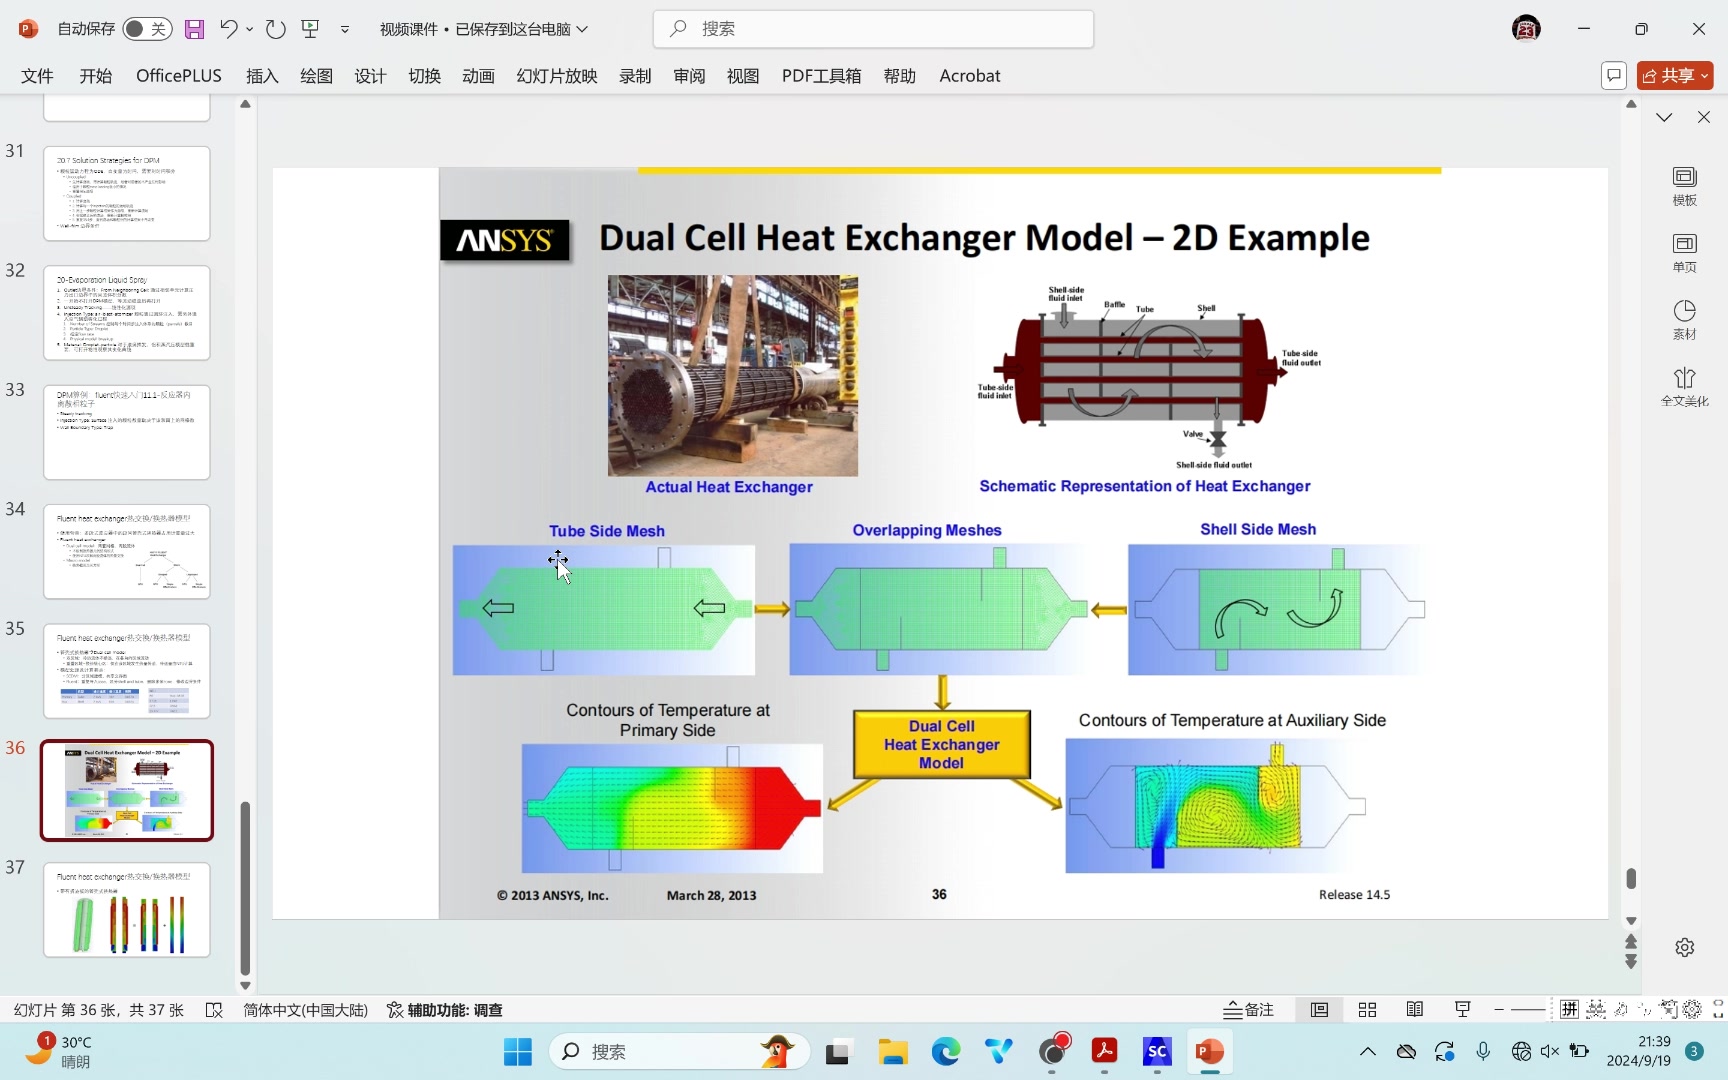1728x1080 pixels.
Task: Click the microphone tray icon
Action: [1483, 1051]
